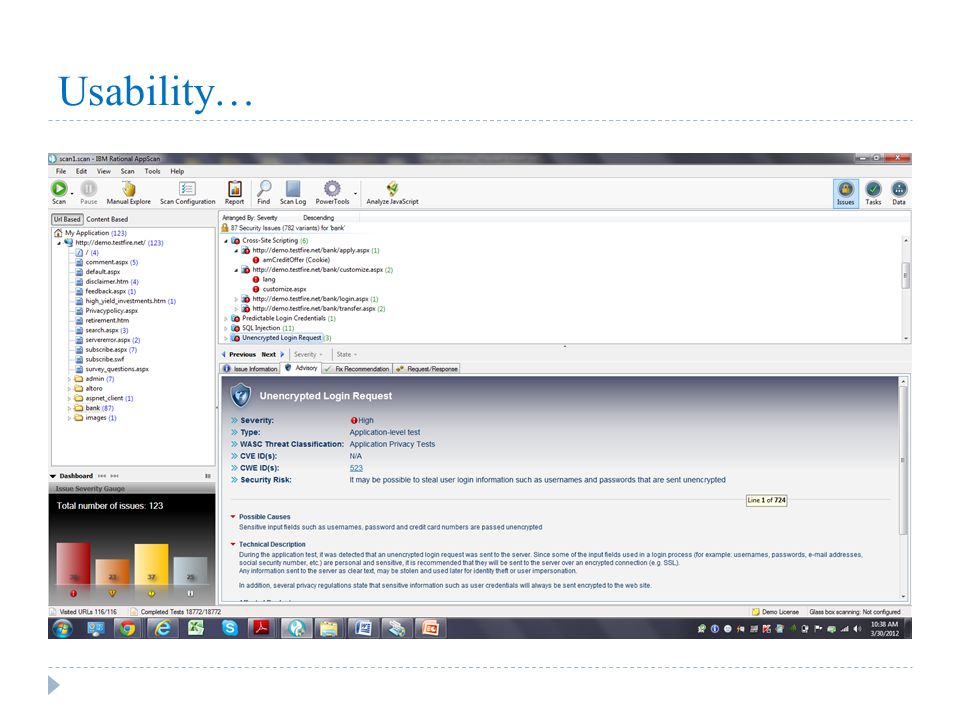Open Manual Explore
Screen dimensions: 960x720
129,192
